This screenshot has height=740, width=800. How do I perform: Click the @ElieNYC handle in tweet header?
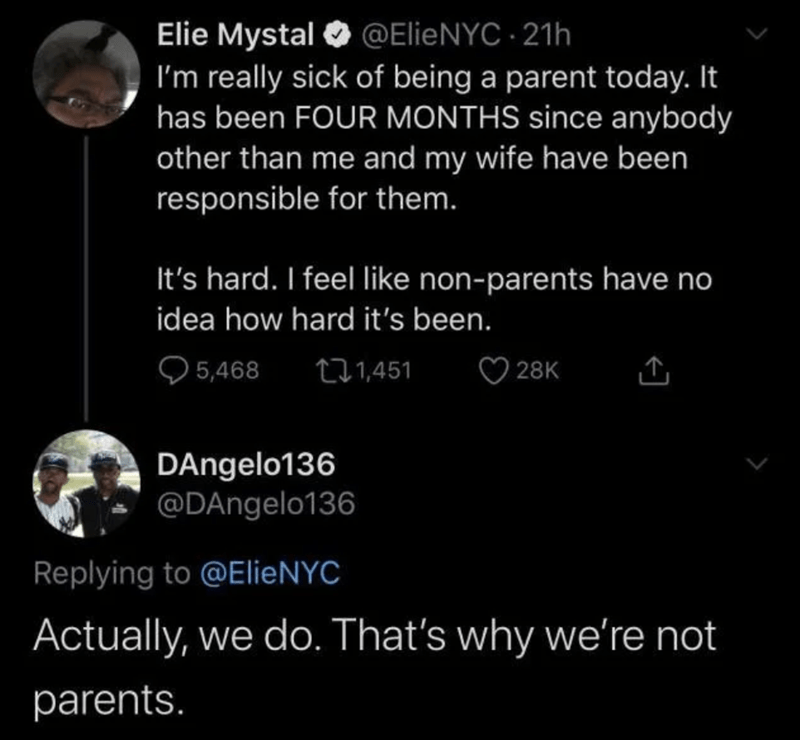[x=431, y=36]
